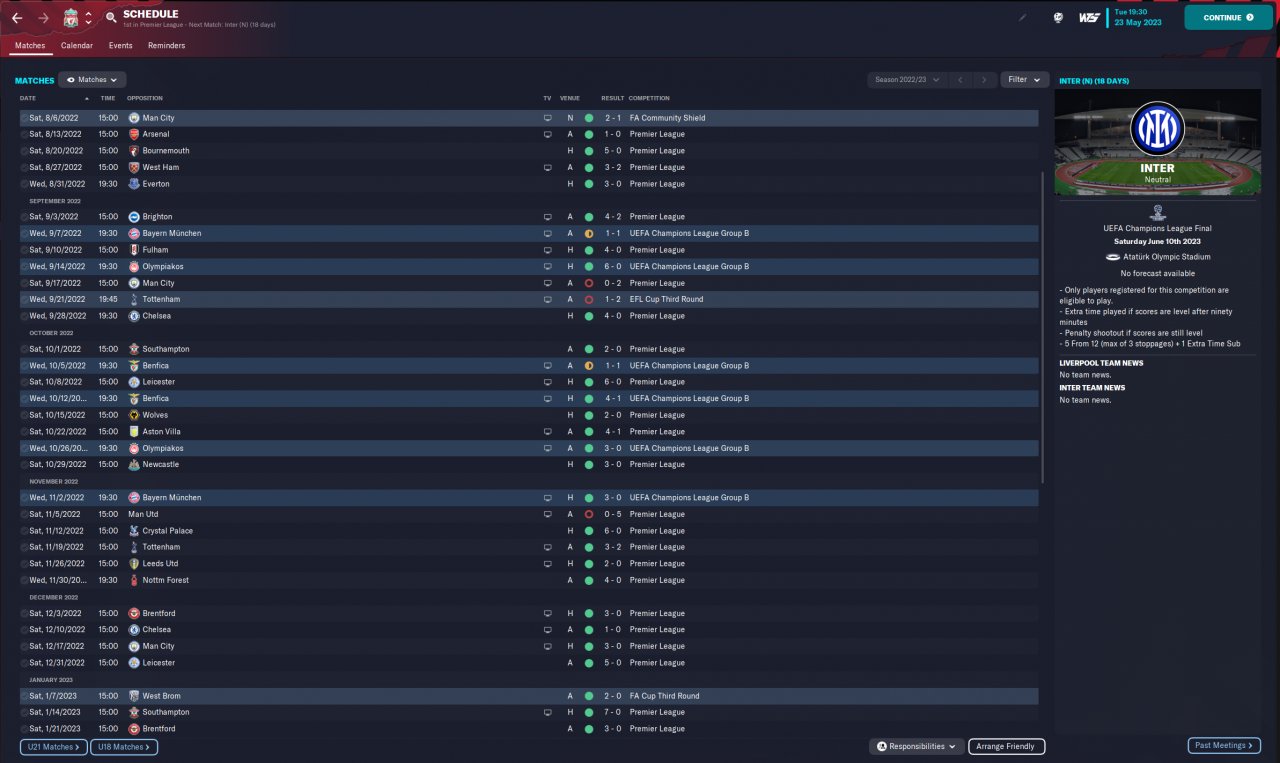Sort by the Competition column header

click(x=650, y=98)
